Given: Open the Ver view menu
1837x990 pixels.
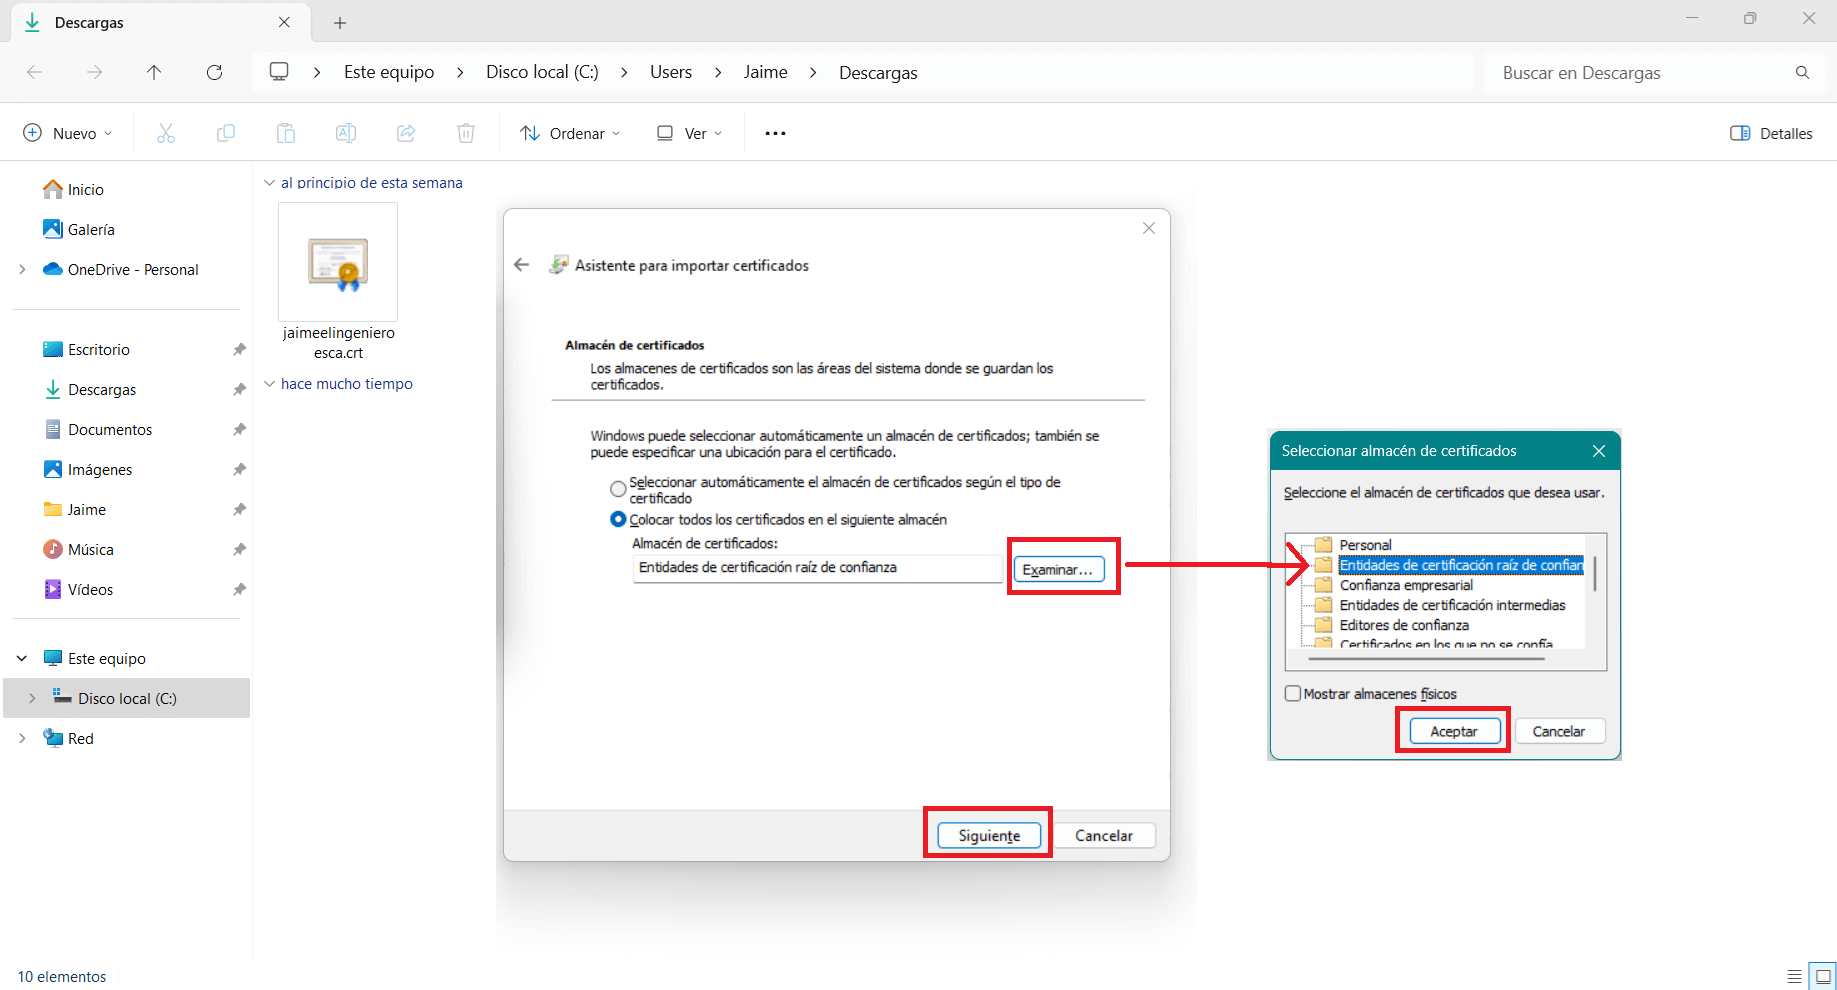Looking at the screenshot, I should pyautogui.click(x=689, y=133).
